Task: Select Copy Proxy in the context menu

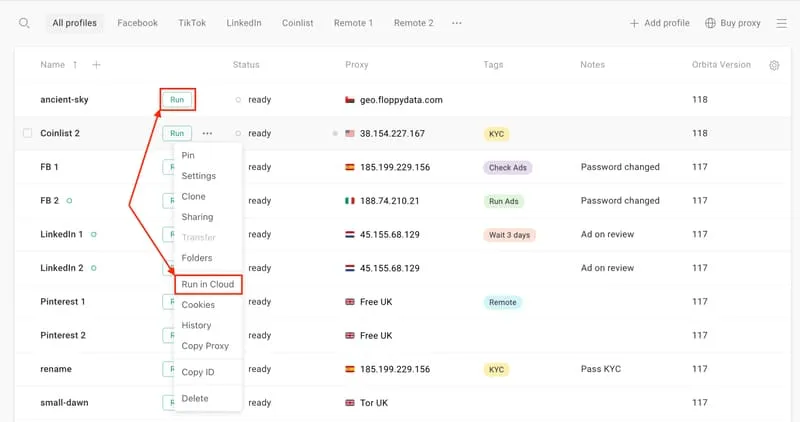Action: coord(205,345)
